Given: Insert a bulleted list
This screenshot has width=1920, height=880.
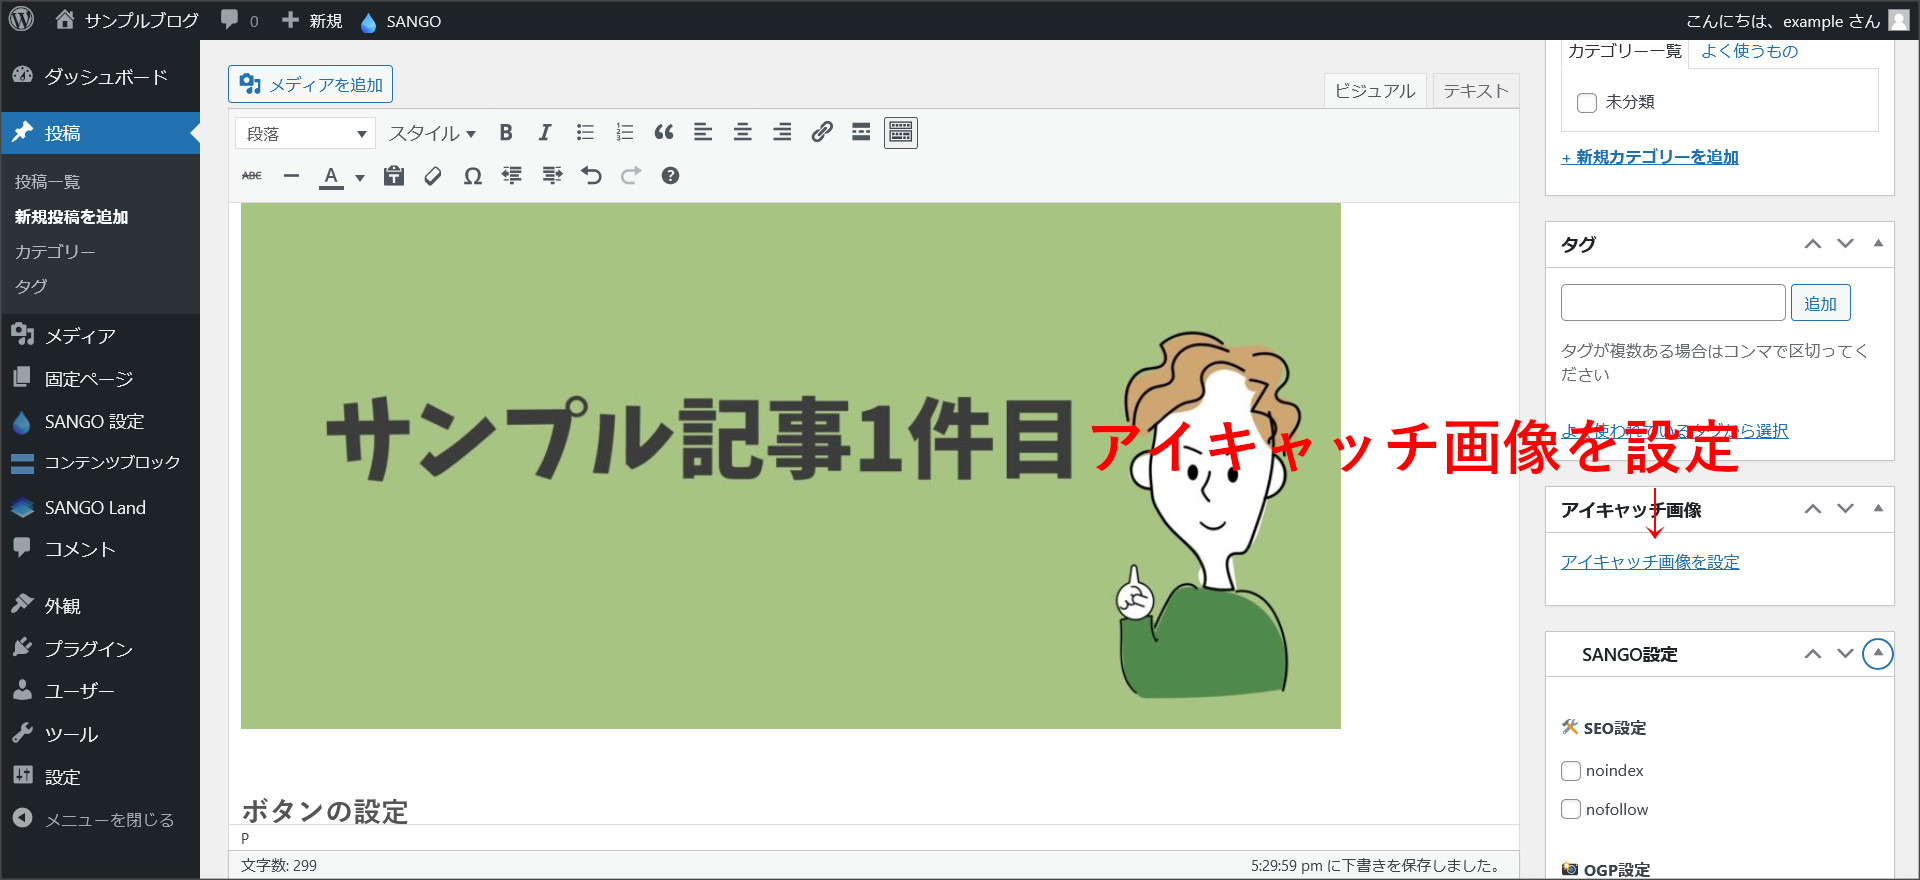Looking at the screenshot, I should pos(585,133).
